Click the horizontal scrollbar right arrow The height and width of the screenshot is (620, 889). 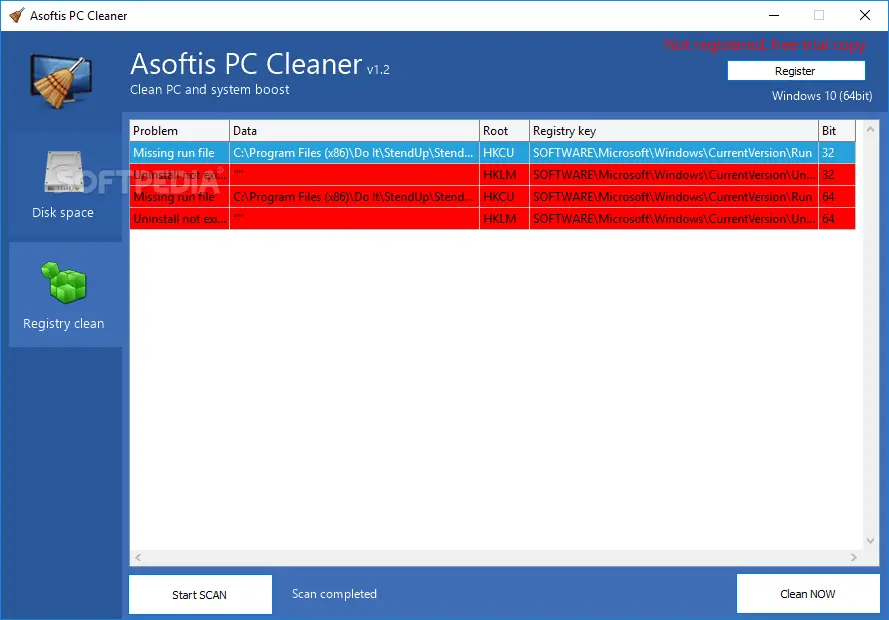854,558
